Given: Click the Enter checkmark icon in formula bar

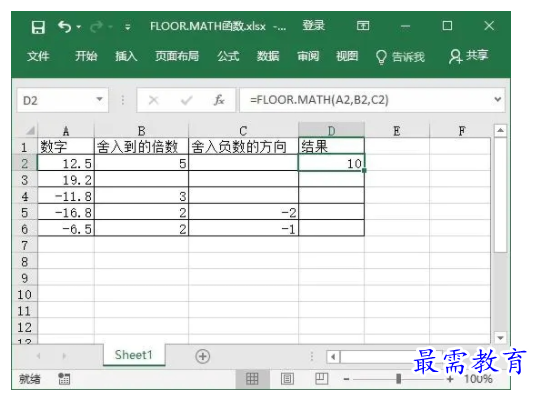Looking at the screenshot, I should coord(187,100).
